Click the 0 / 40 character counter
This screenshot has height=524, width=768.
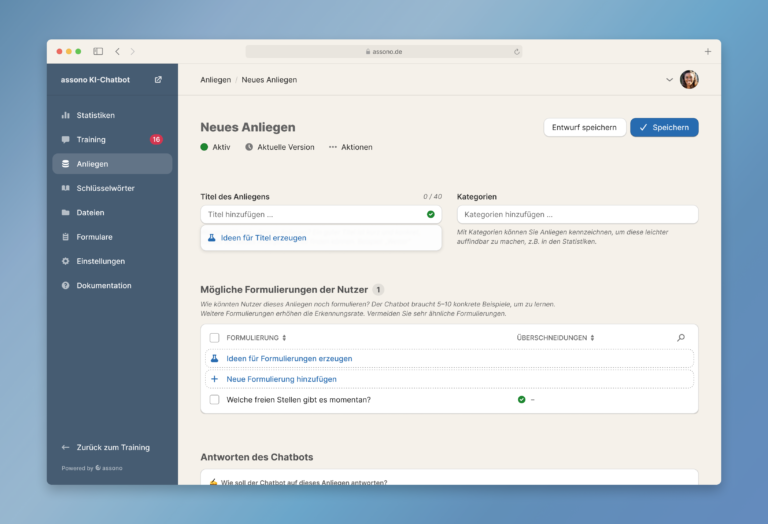[432, 196]
